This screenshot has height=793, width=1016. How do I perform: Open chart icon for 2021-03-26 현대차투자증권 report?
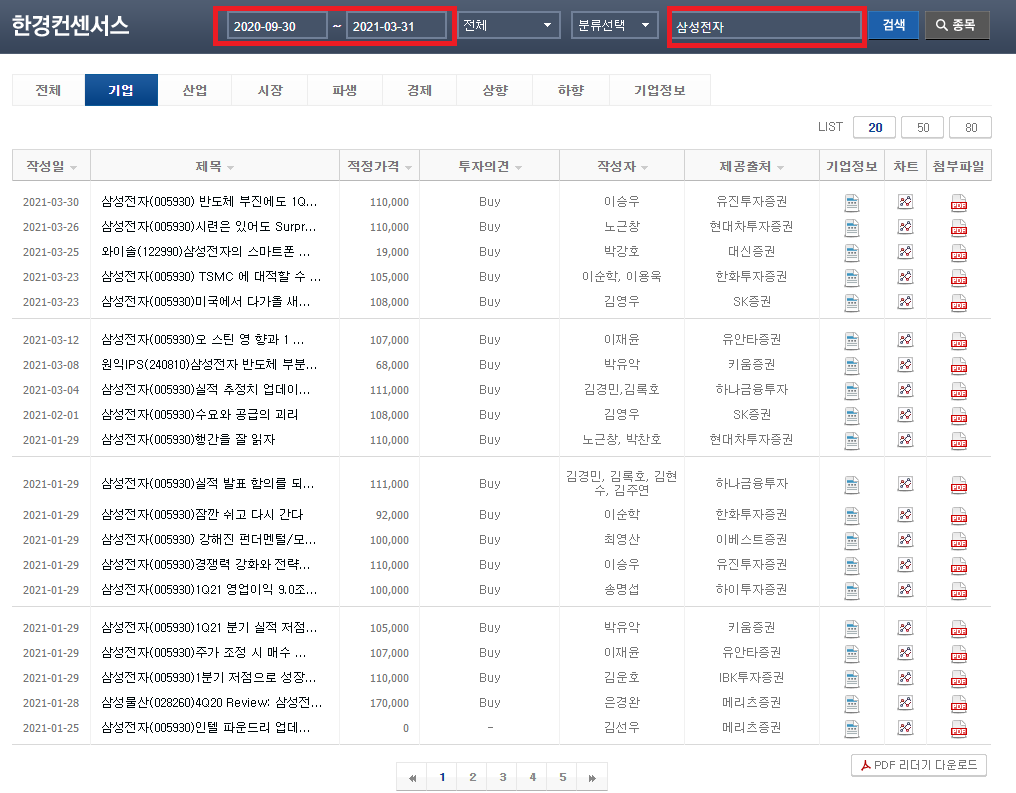[x=905, y=227]
